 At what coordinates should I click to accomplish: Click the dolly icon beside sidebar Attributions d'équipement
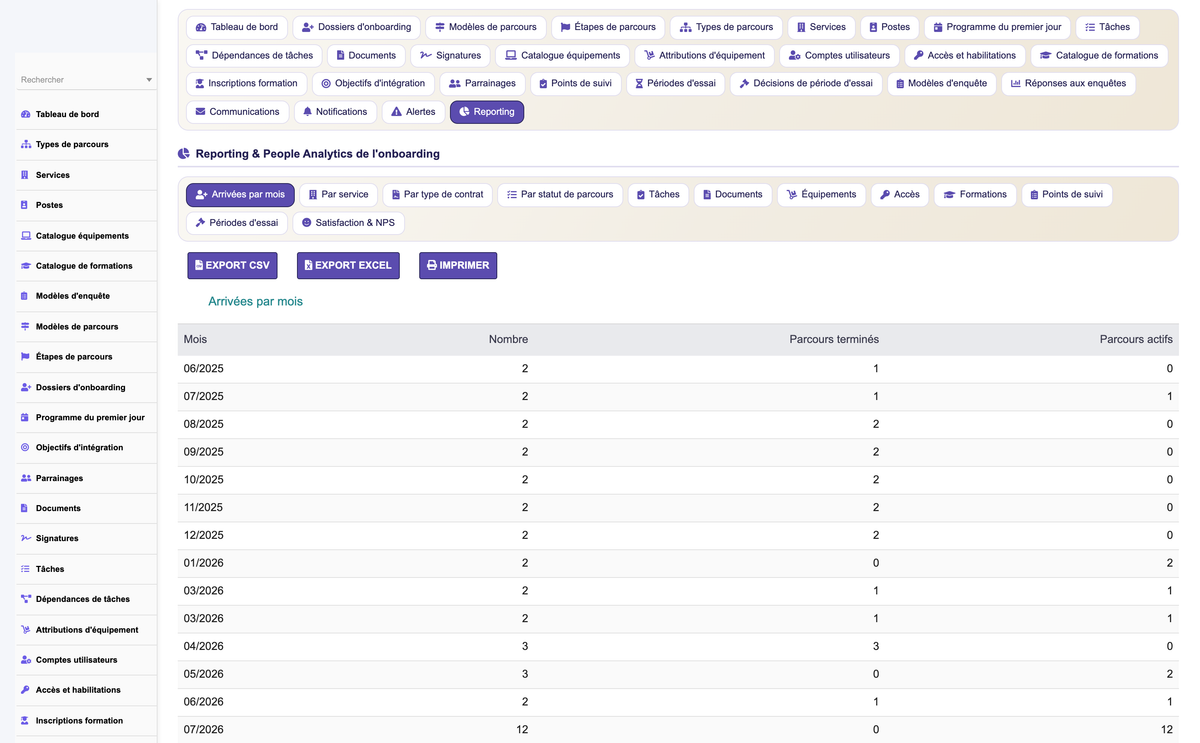pos(26,630)
